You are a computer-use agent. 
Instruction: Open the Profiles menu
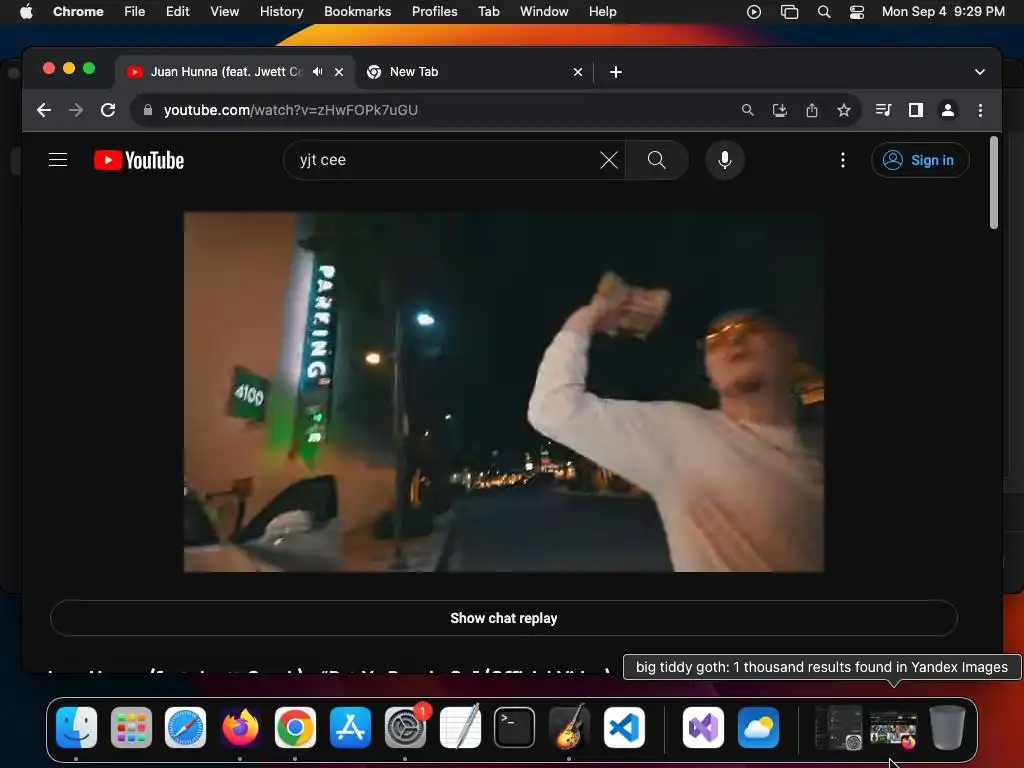click(434, 11)
